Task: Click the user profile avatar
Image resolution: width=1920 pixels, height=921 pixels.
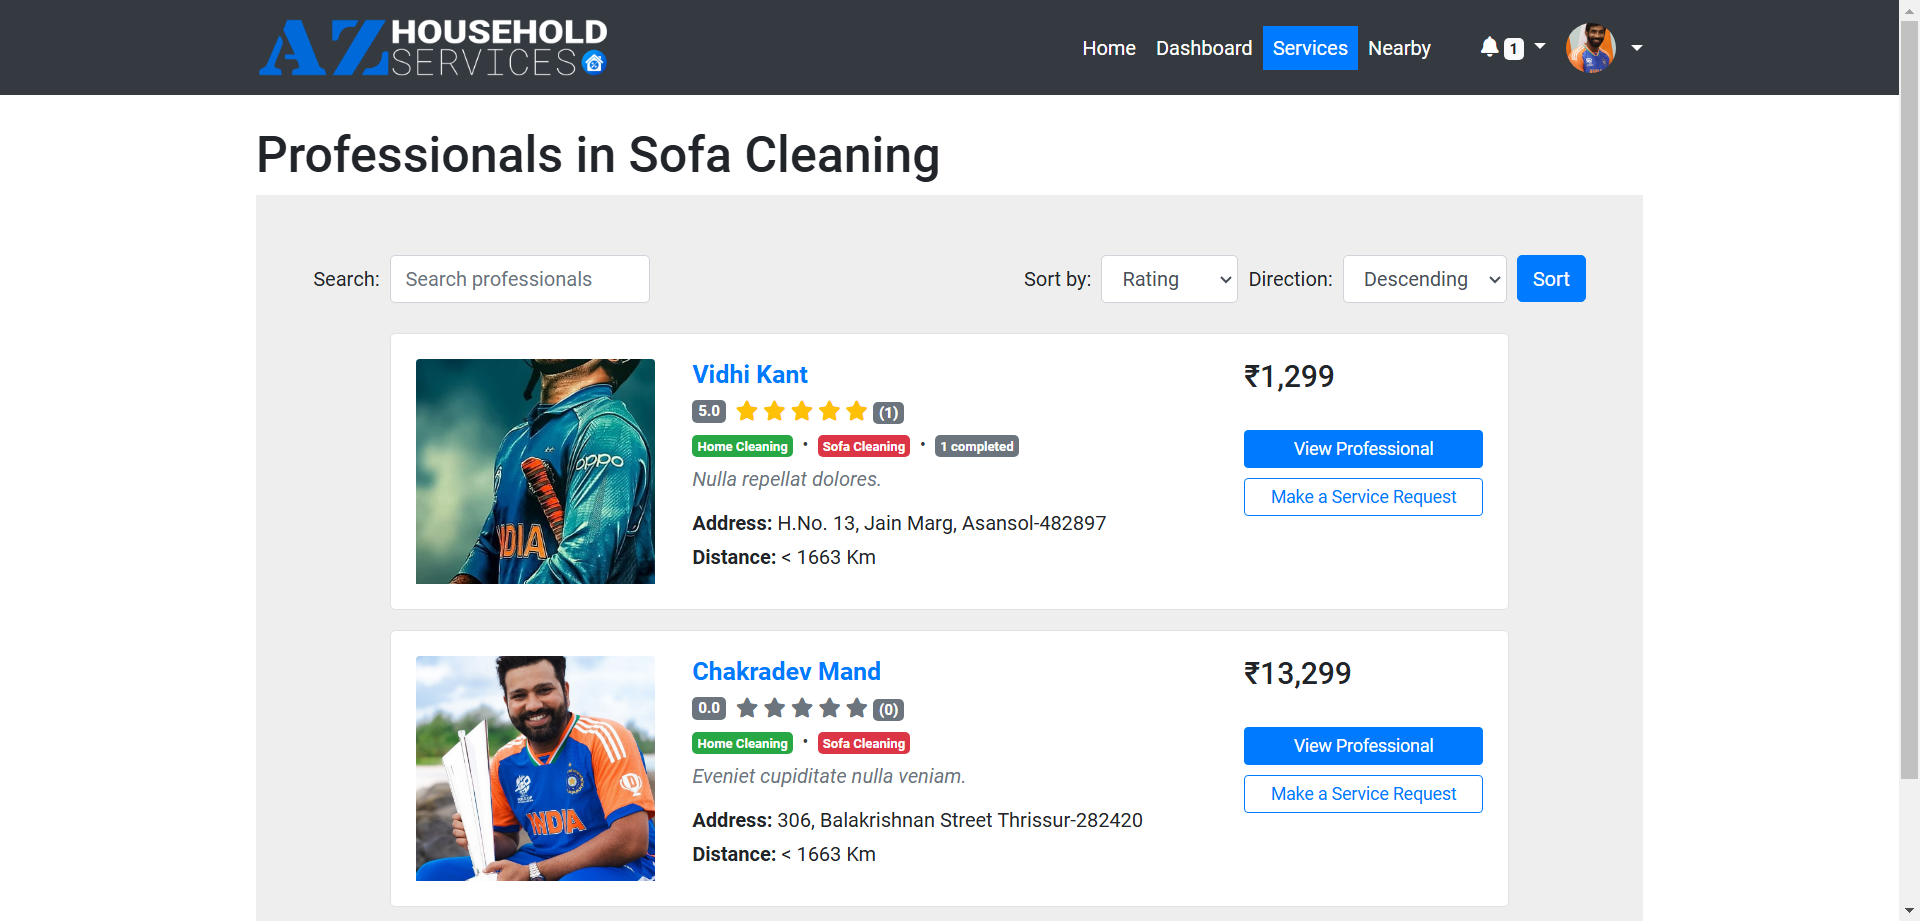Action: (1590, 48)
